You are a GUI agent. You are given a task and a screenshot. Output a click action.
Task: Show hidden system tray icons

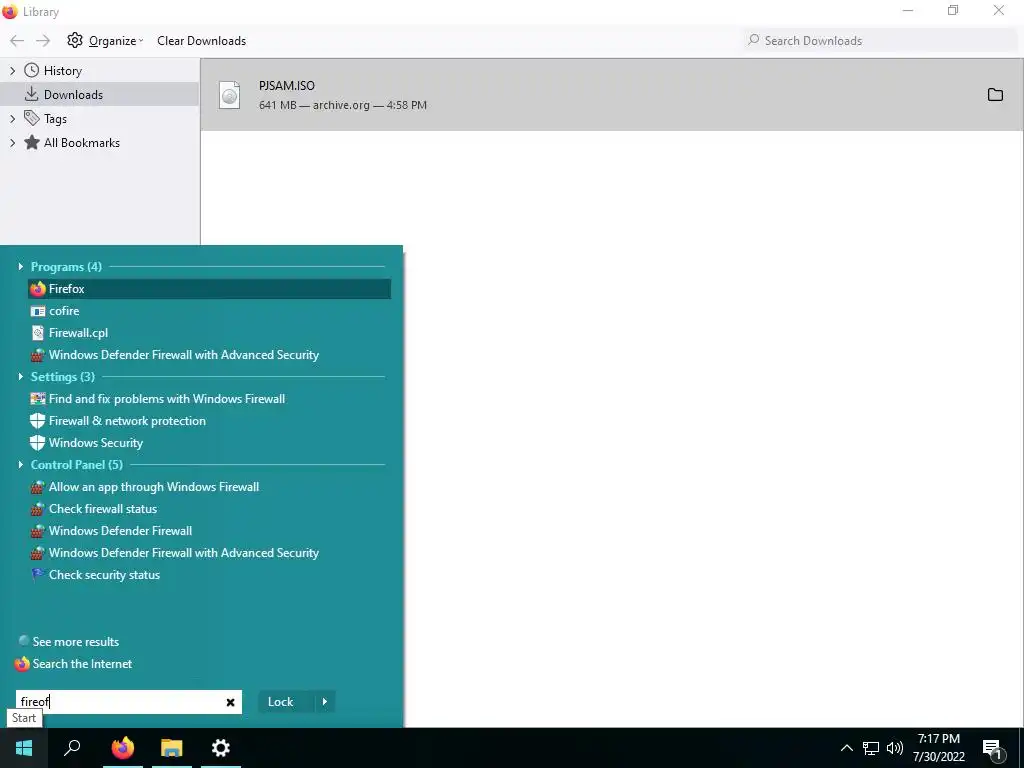[846, 748]
